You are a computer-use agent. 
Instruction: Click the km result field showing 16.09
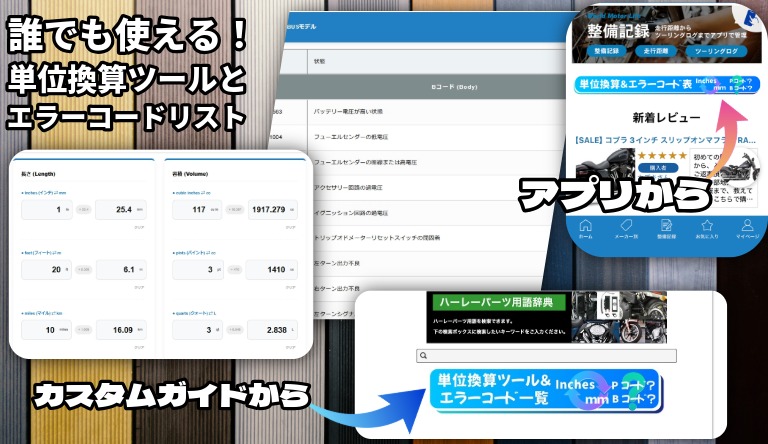tap(121, 330)
